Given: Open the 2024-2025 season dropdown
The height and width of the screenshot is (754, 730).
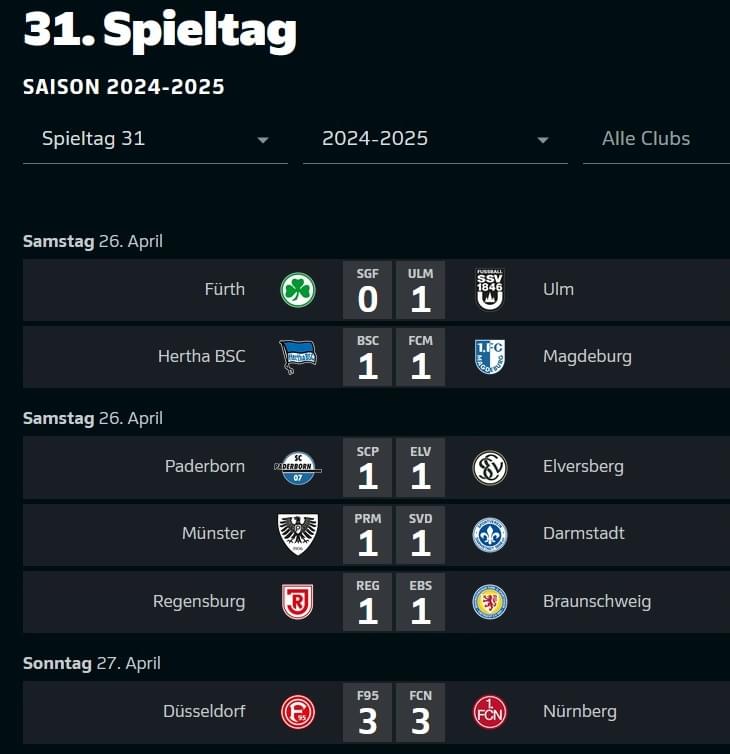Looking at the screenshot, I should pyautogui.click(x=435, y=139).
